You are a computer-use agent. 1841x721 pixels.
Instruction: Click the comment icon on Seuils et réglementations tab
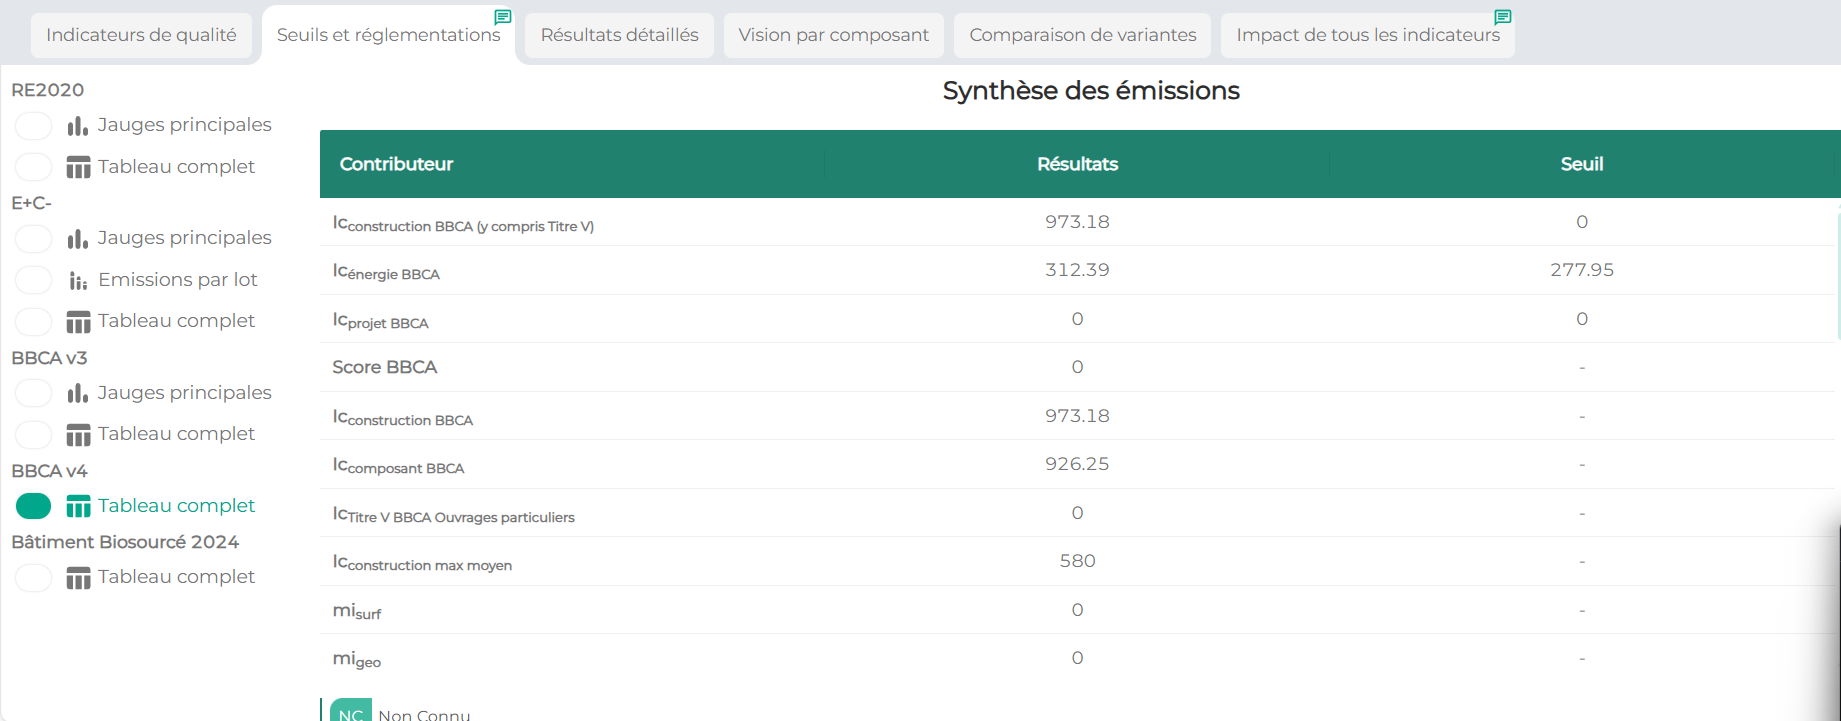coord(503,17)
